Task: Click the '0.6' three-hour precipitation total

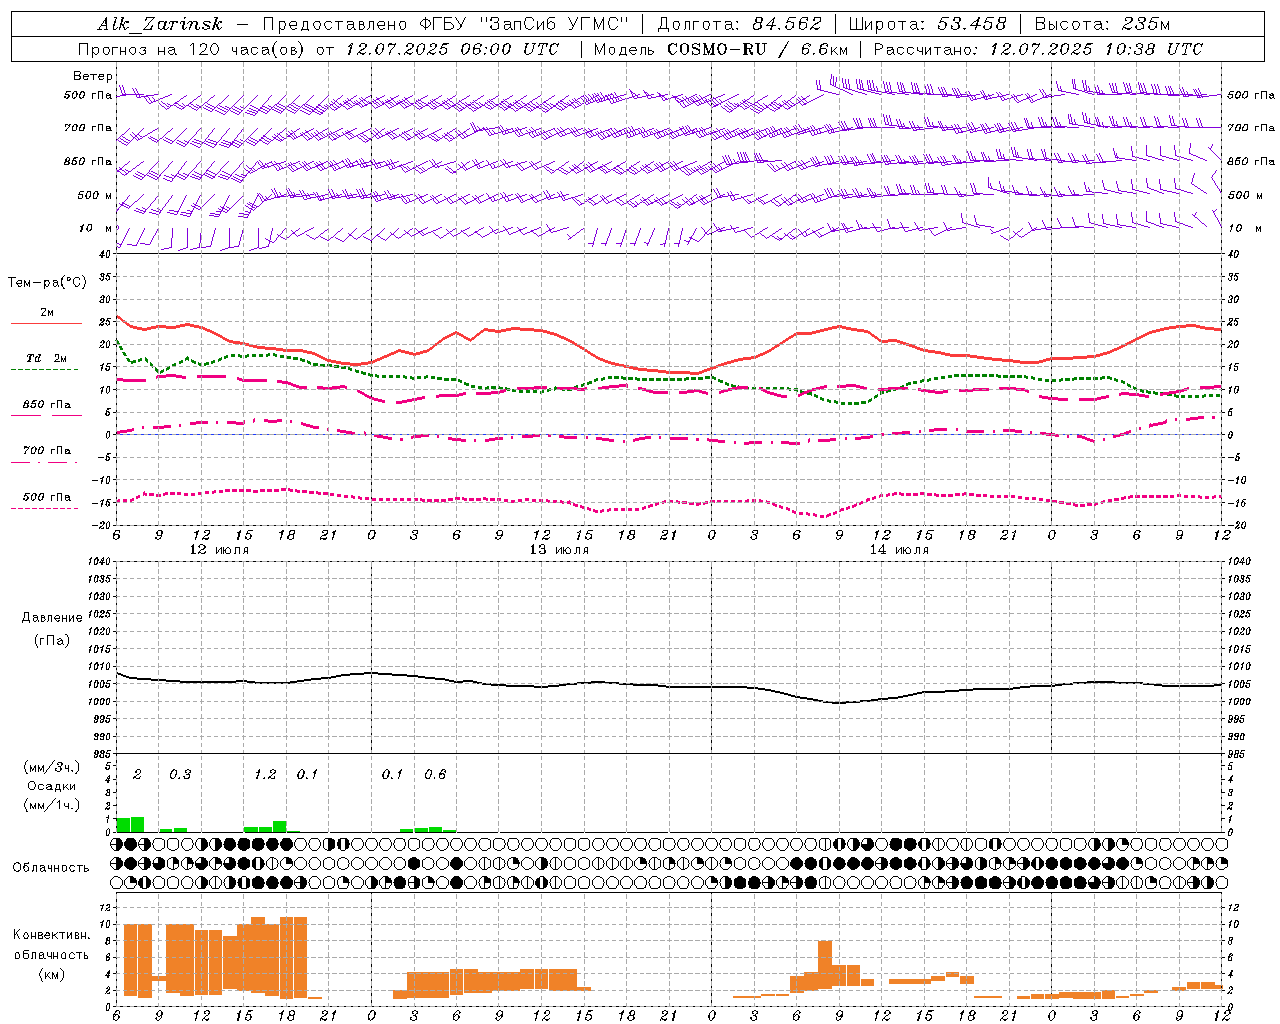Action: [x=435, y=774]
